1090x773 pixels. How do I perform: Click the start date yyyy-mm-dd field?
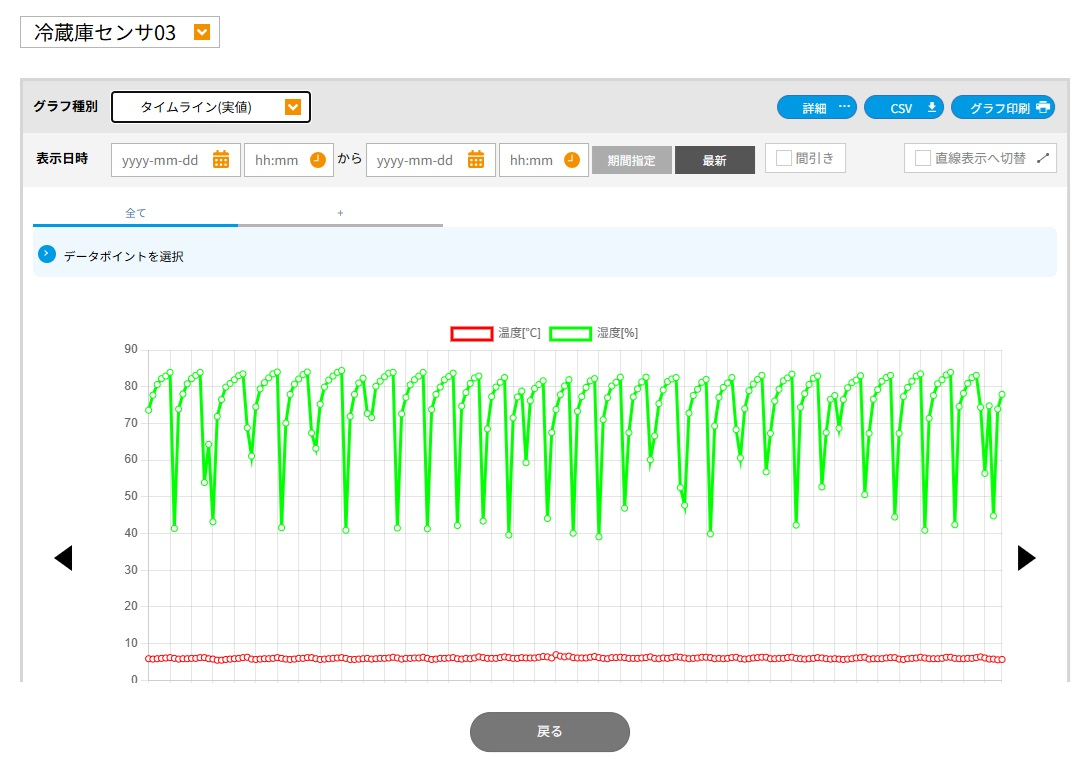(x=161, y=160)
